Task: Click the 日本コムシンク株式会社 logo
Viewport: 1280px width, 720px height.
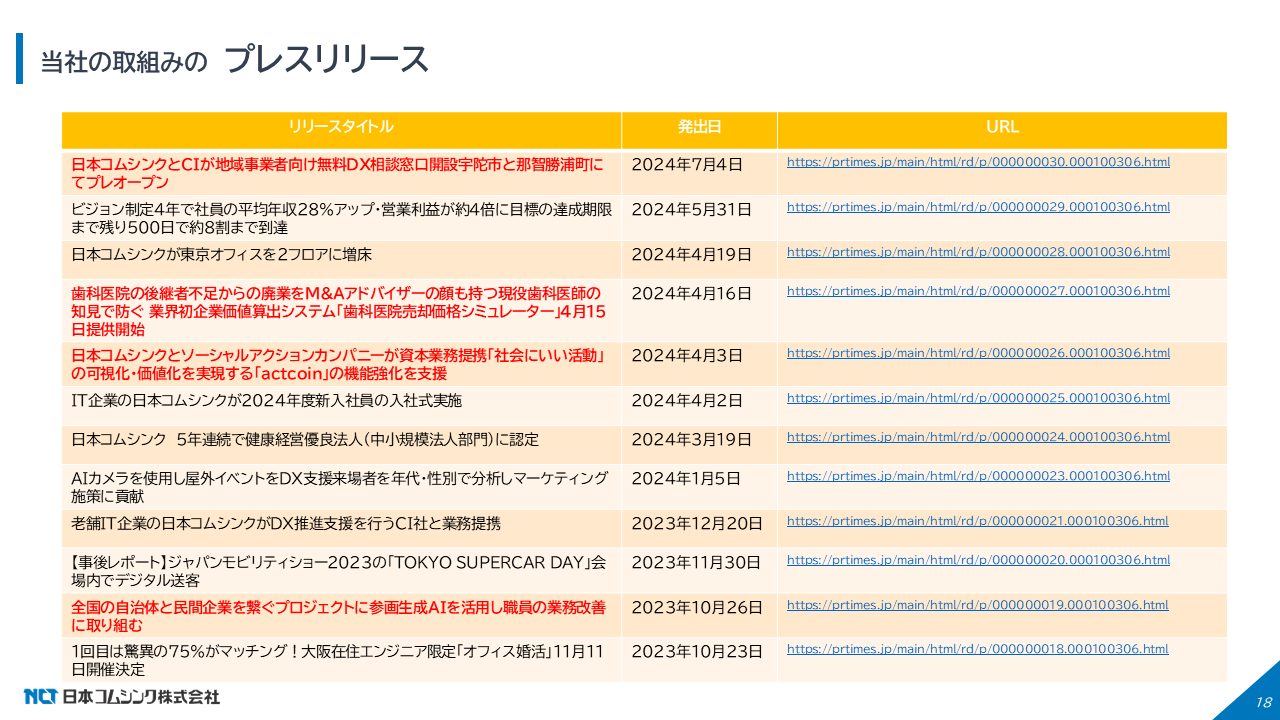Action: pyautogui.click(x=121, y=696)
